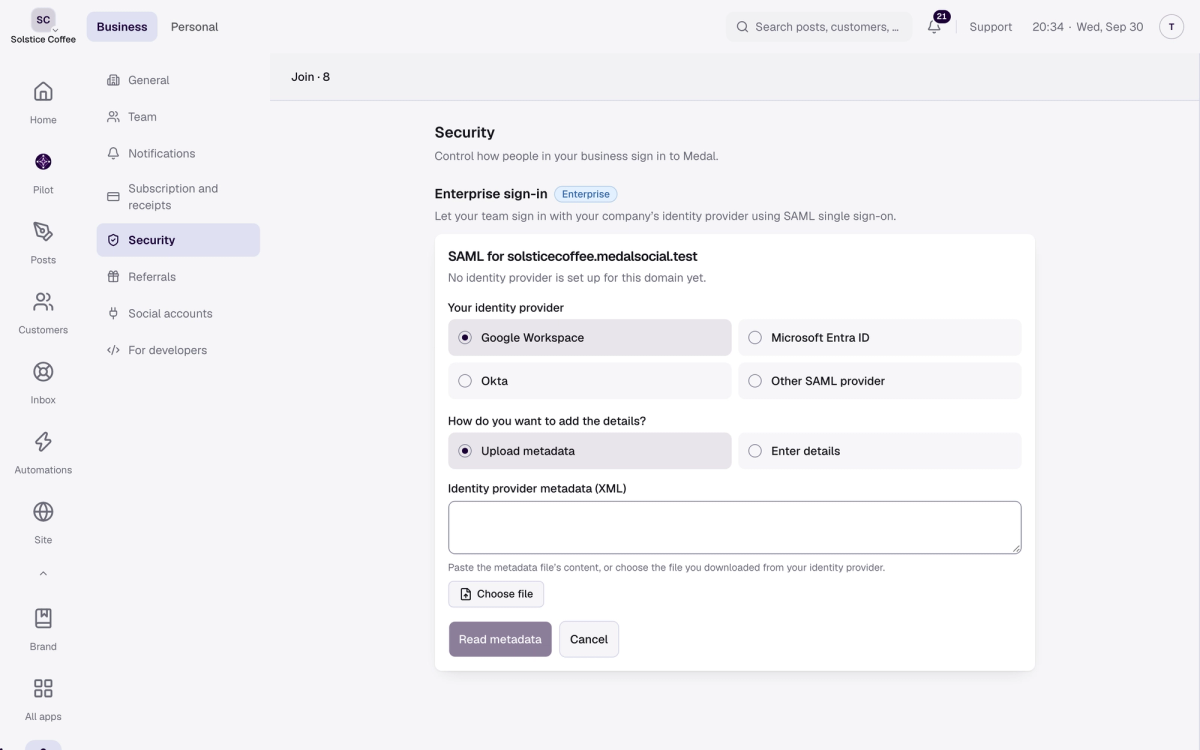Open Social accounts settings page

coord(178,313)
